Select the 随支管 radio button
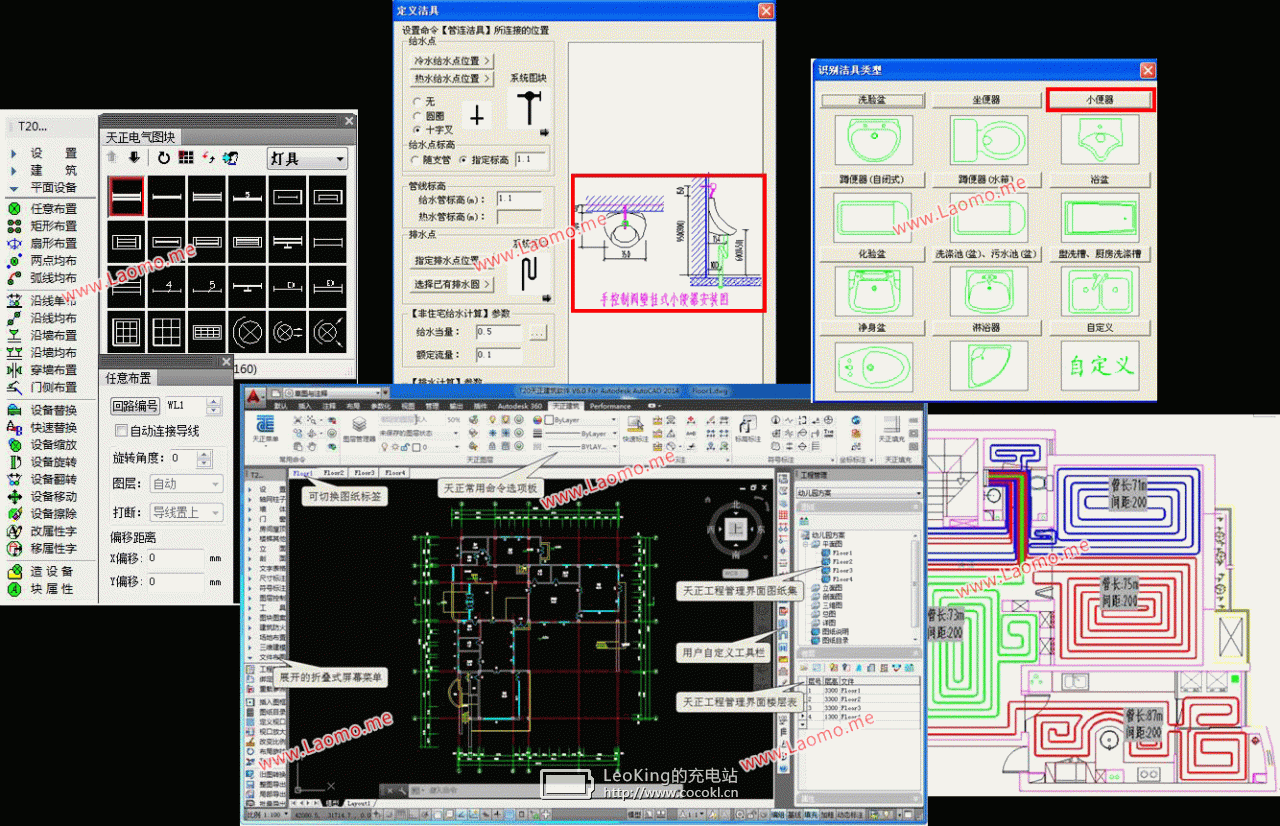This screenshot has width=1280, height=826. point(413,159)
